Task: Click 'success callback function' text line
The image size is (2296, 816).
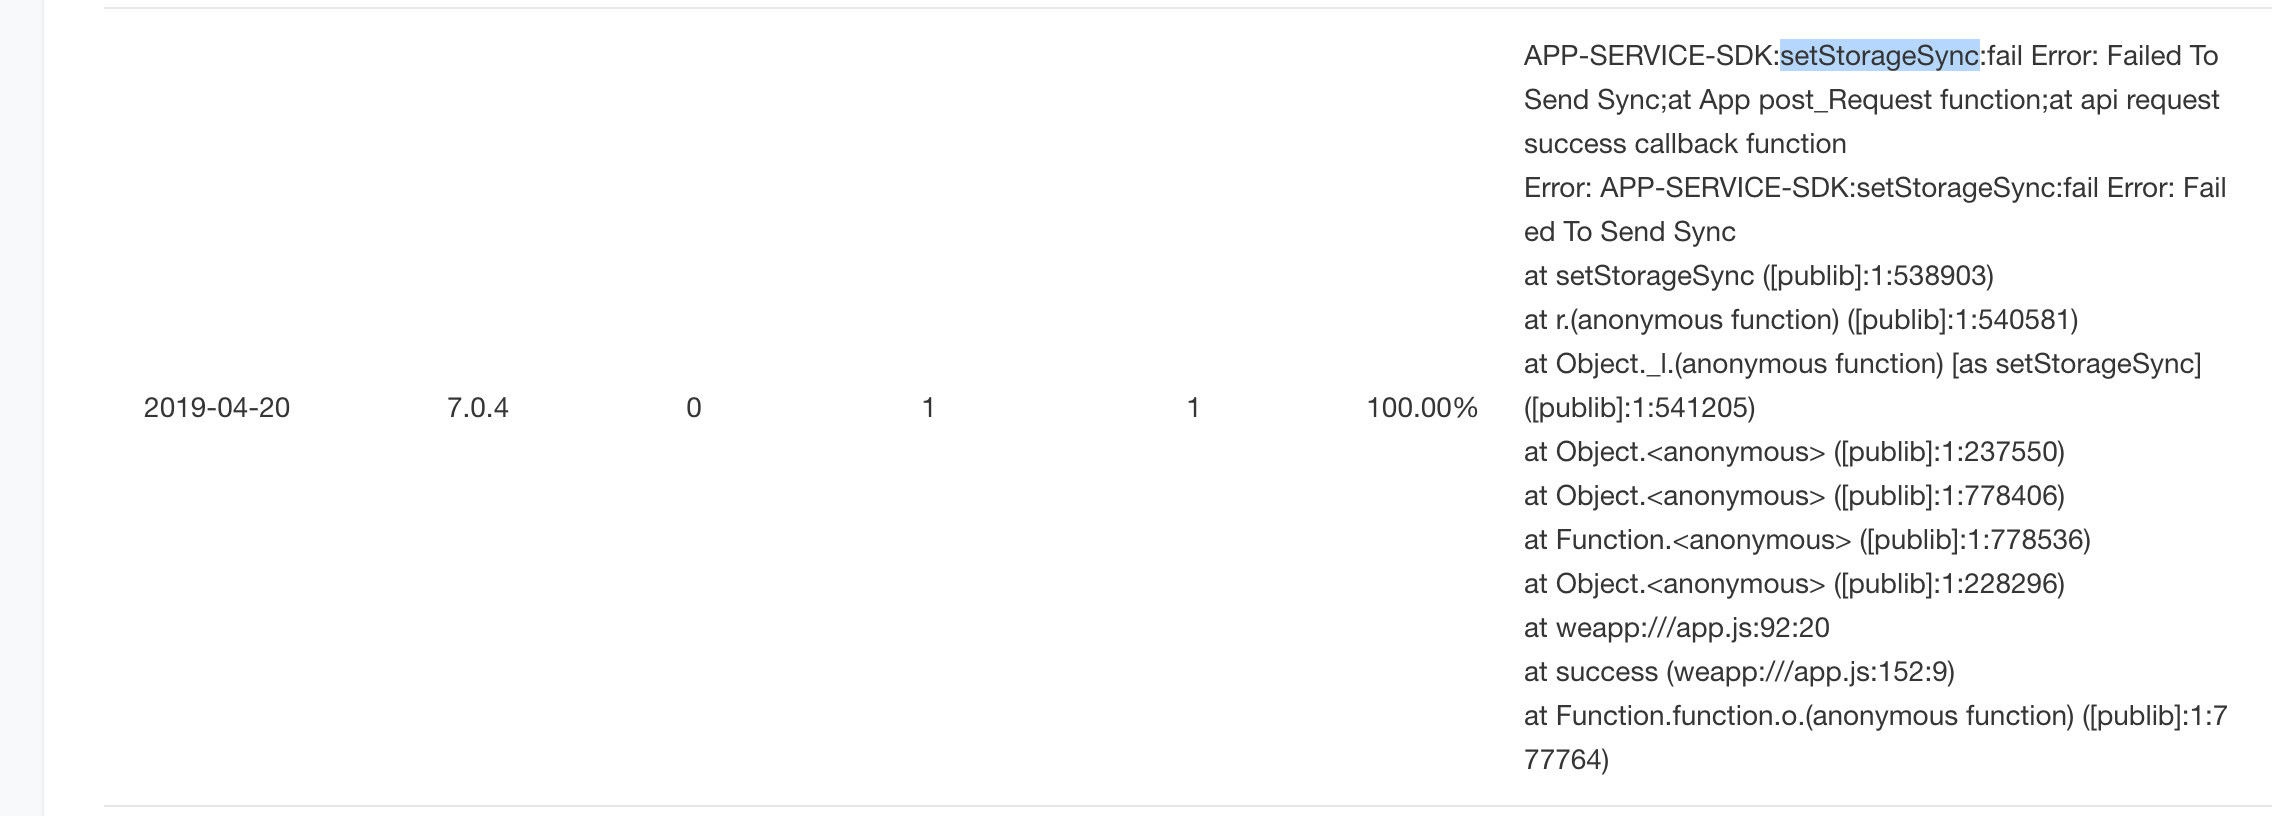Action: [x=1685, y=144]
